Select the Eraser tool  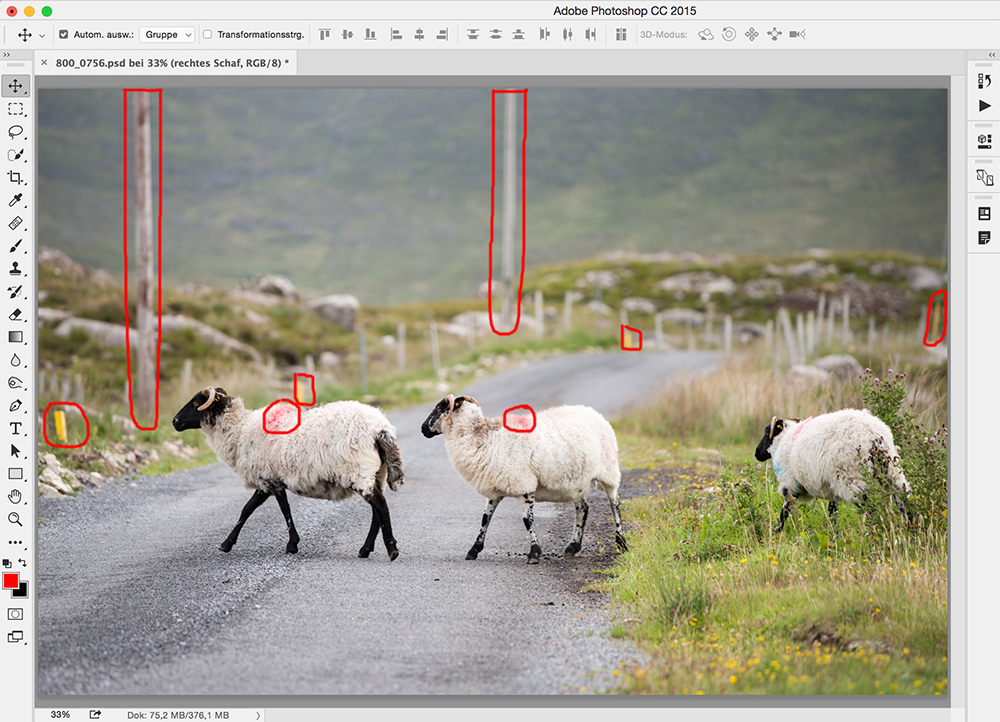pos(15,314)
